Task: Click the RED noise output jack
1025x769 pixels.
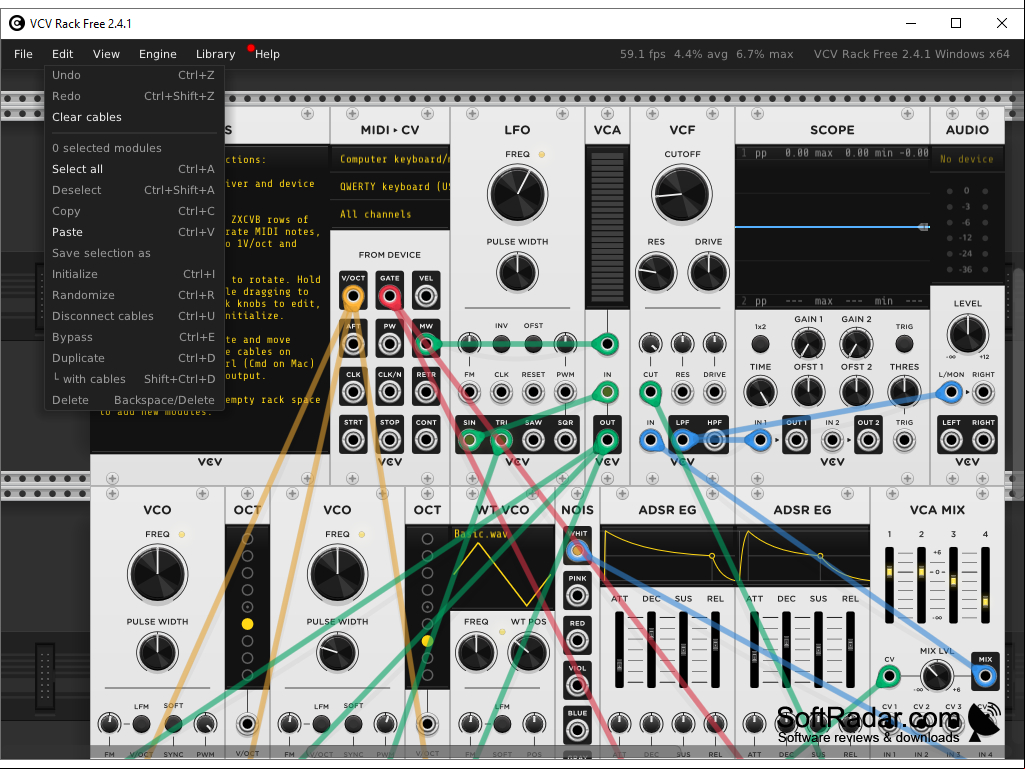Action: (x=577, y=641)
